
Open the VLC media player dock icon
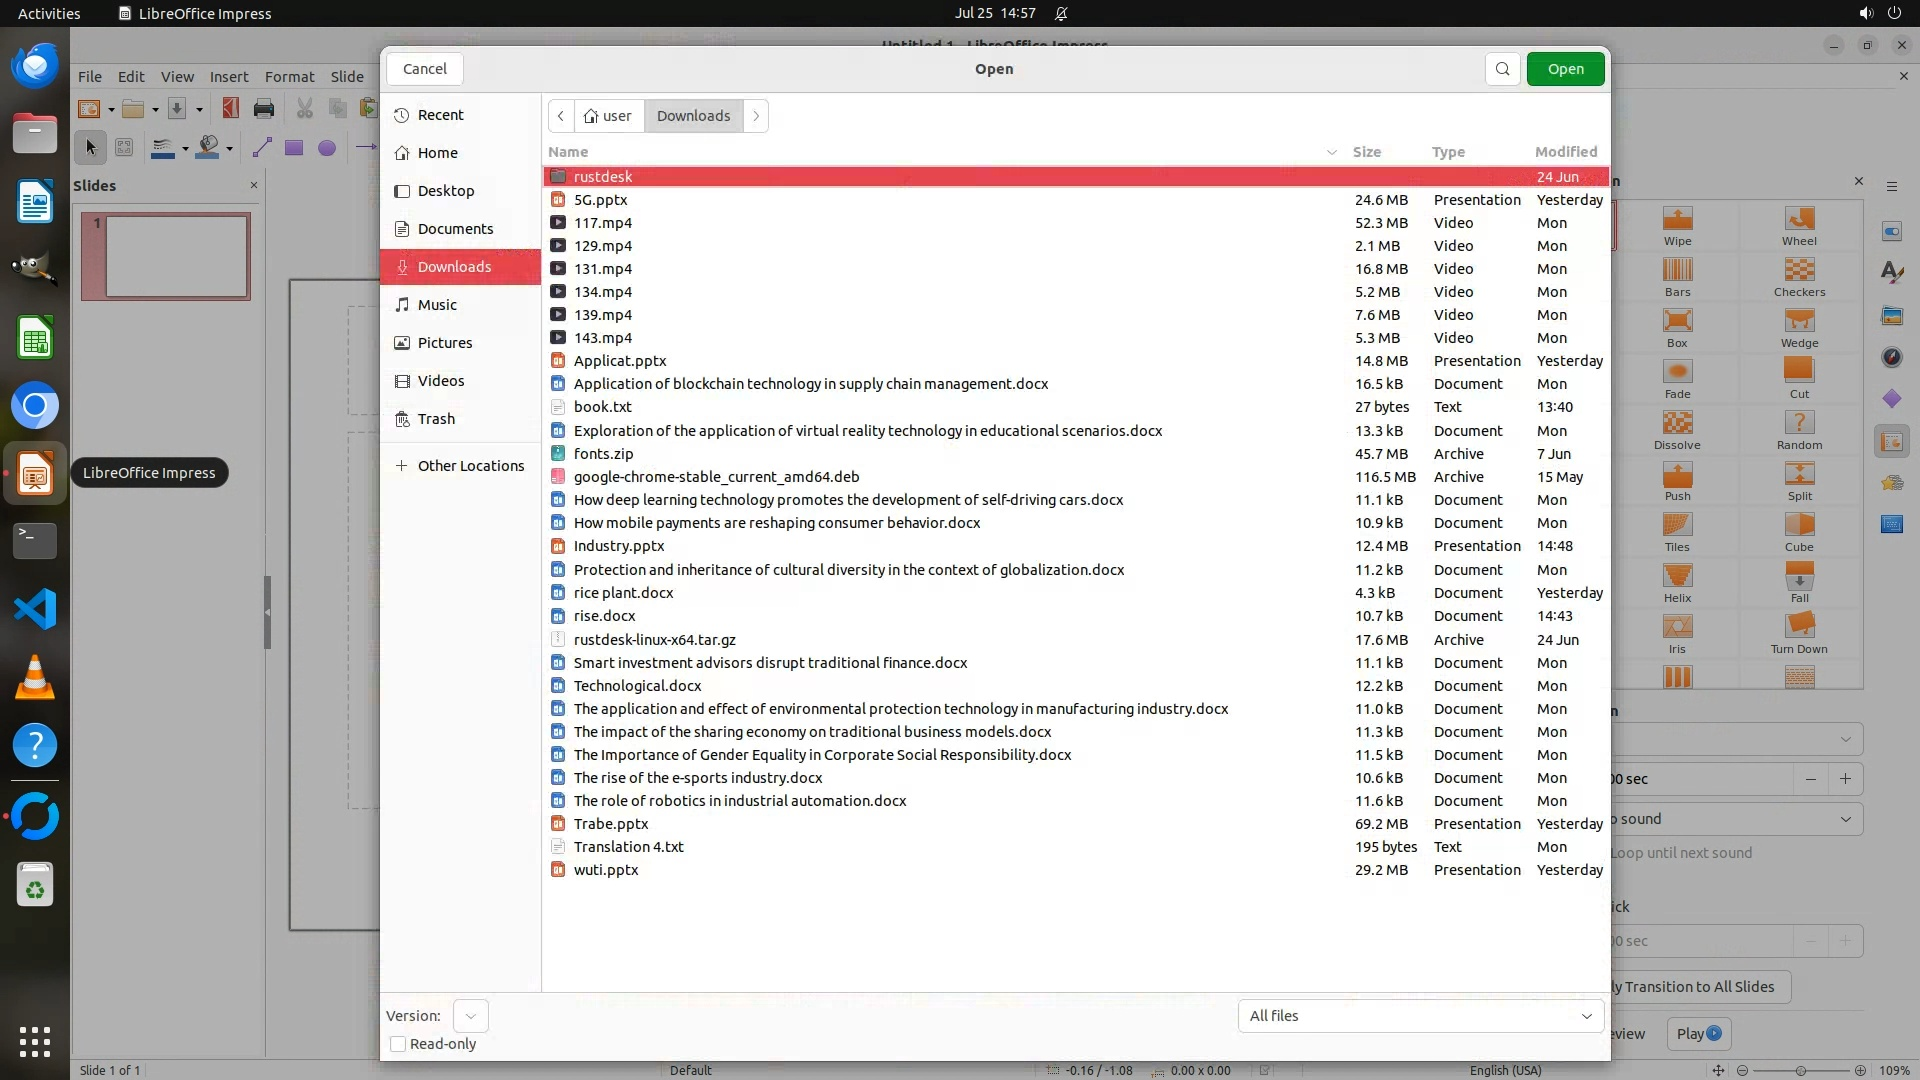(35, 677)
